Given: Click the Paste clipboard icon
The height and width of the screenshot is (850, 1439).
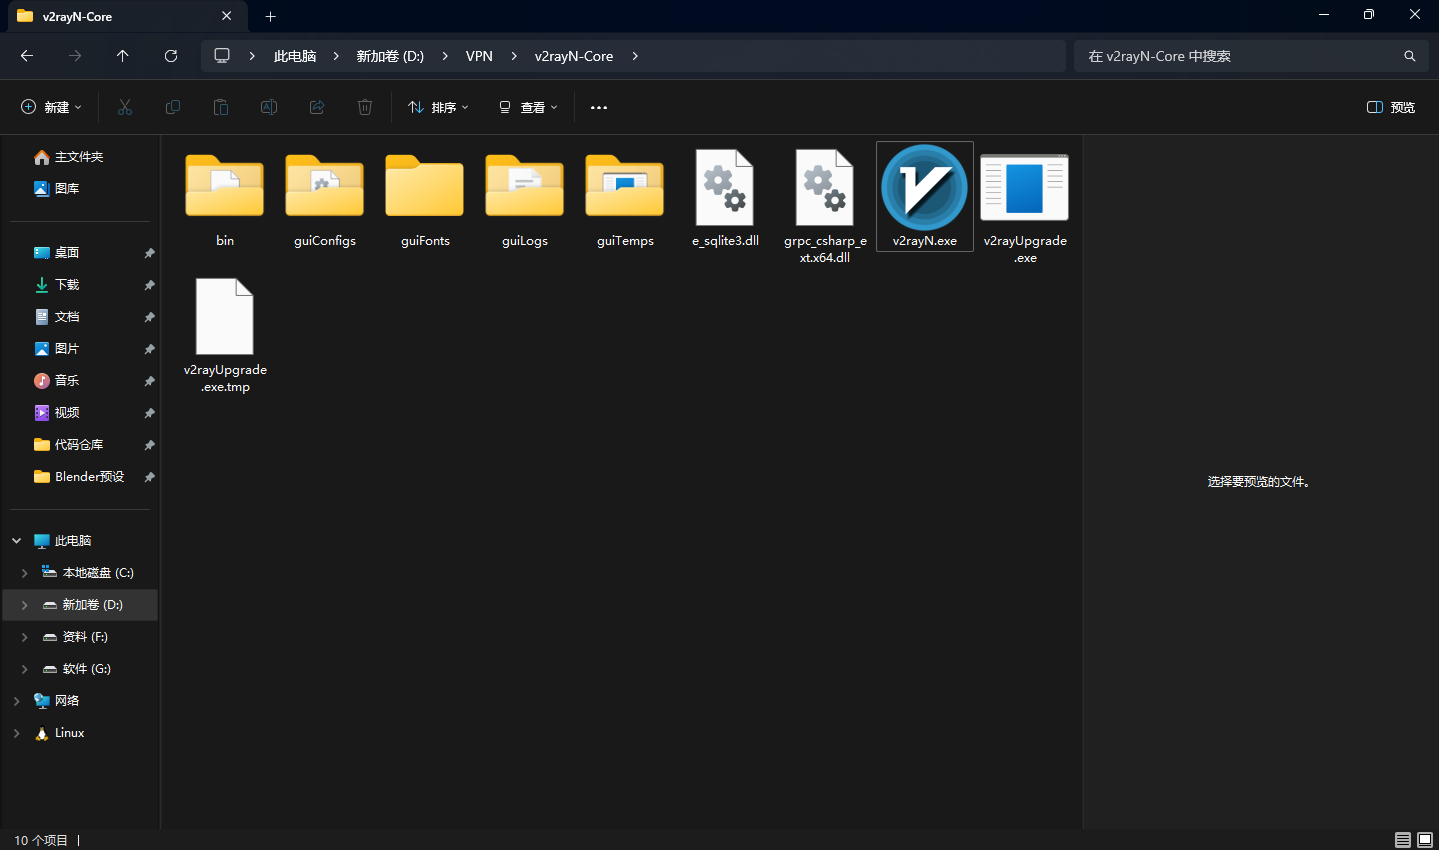Looking at the screenshot, I should coord(221,107).
